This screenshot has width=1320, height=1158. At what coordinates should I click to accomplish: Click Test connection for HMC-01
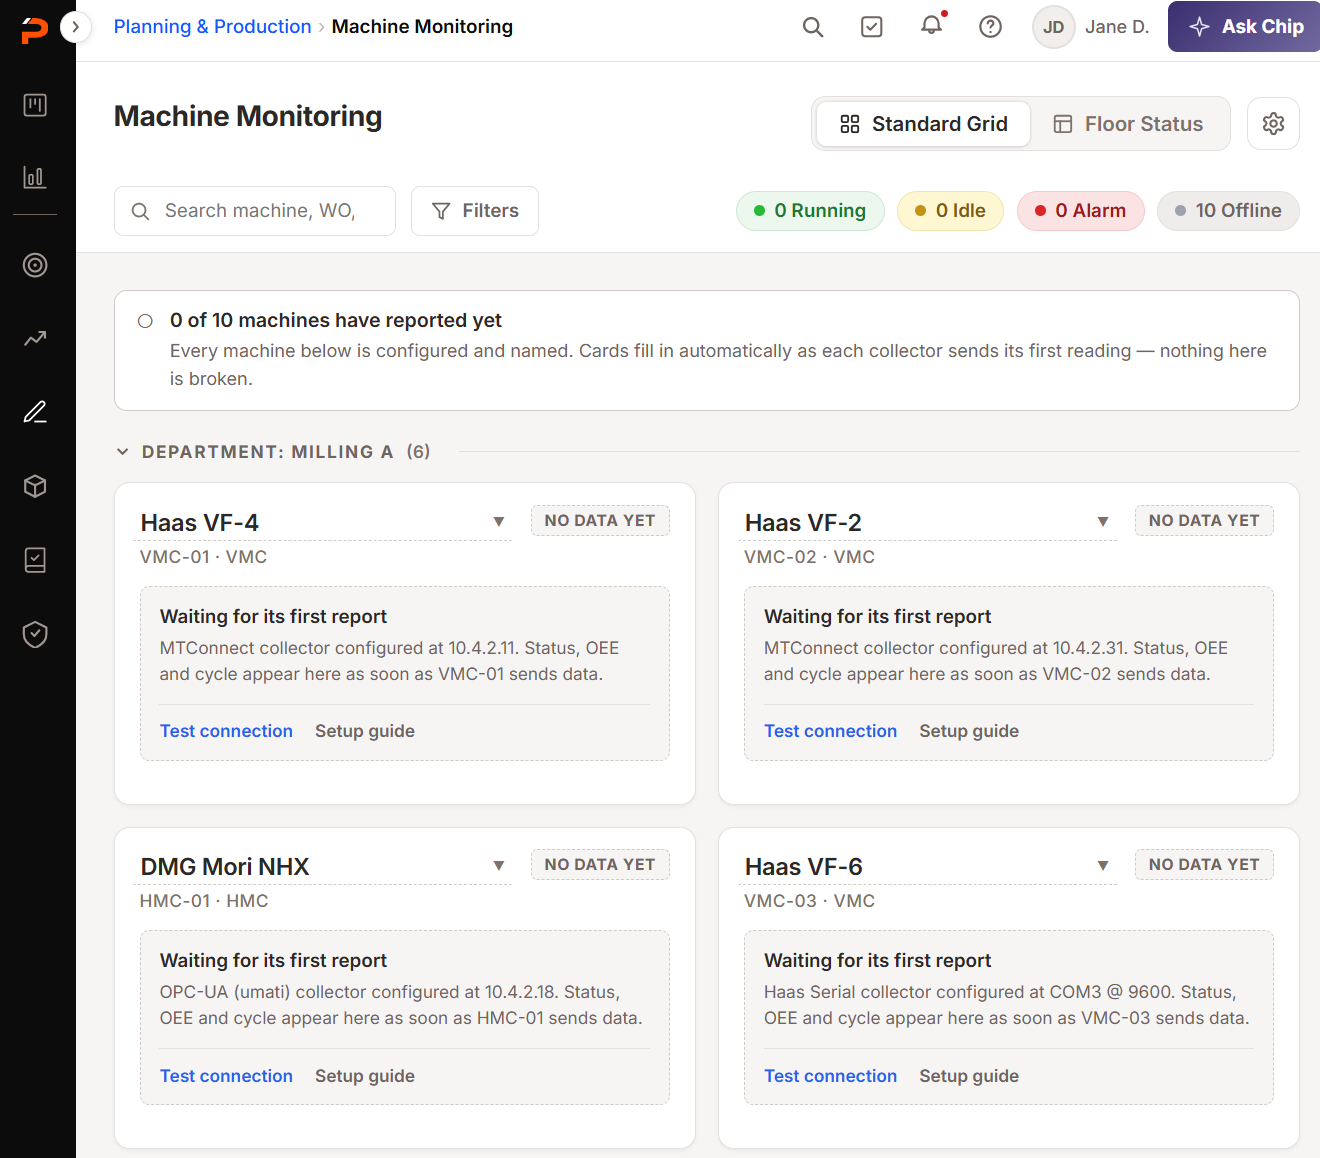pos(226,1076)
